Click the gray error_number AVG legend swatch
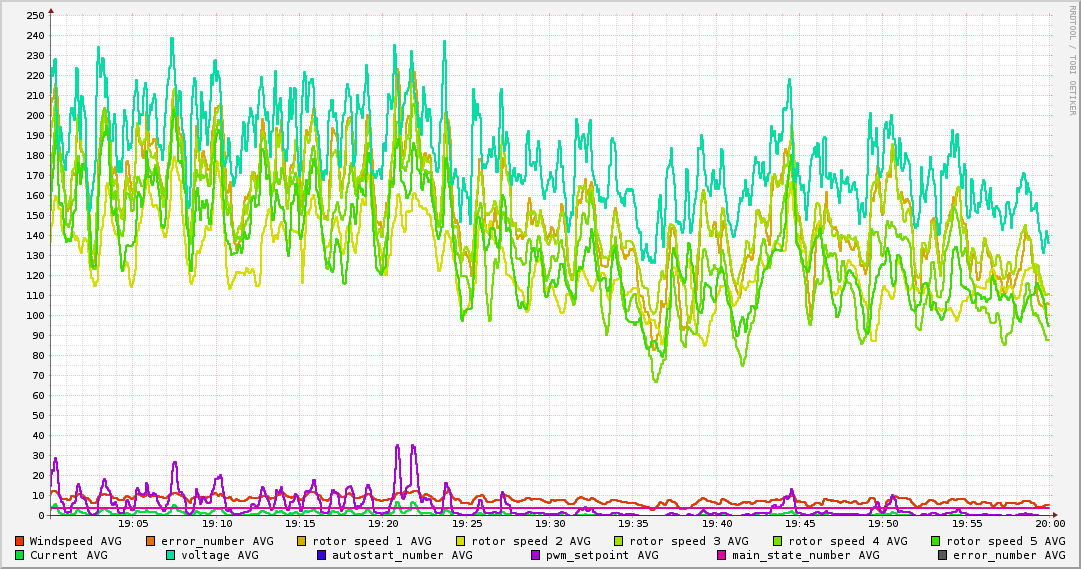The height and width of the screenshot is (569, 1081). pyautogui.click(x=942, y=555)
